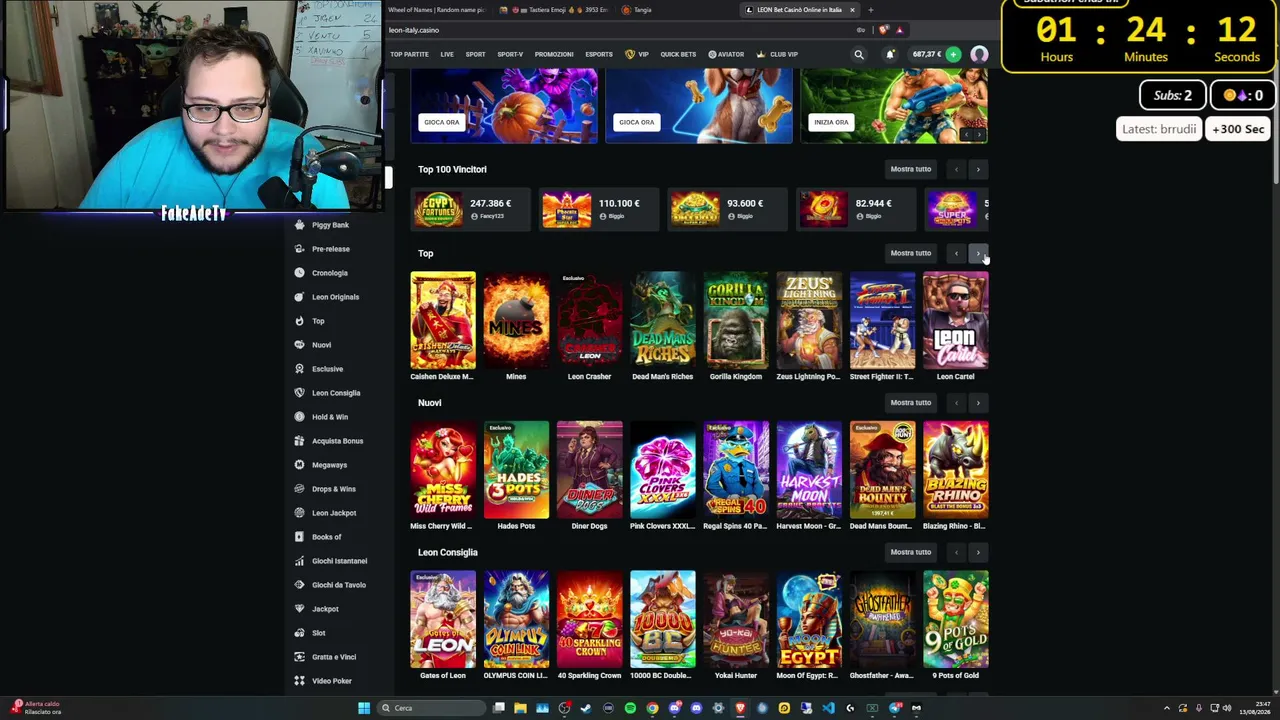Go to next page of Top 100 Vincitori

click(978, 169)
